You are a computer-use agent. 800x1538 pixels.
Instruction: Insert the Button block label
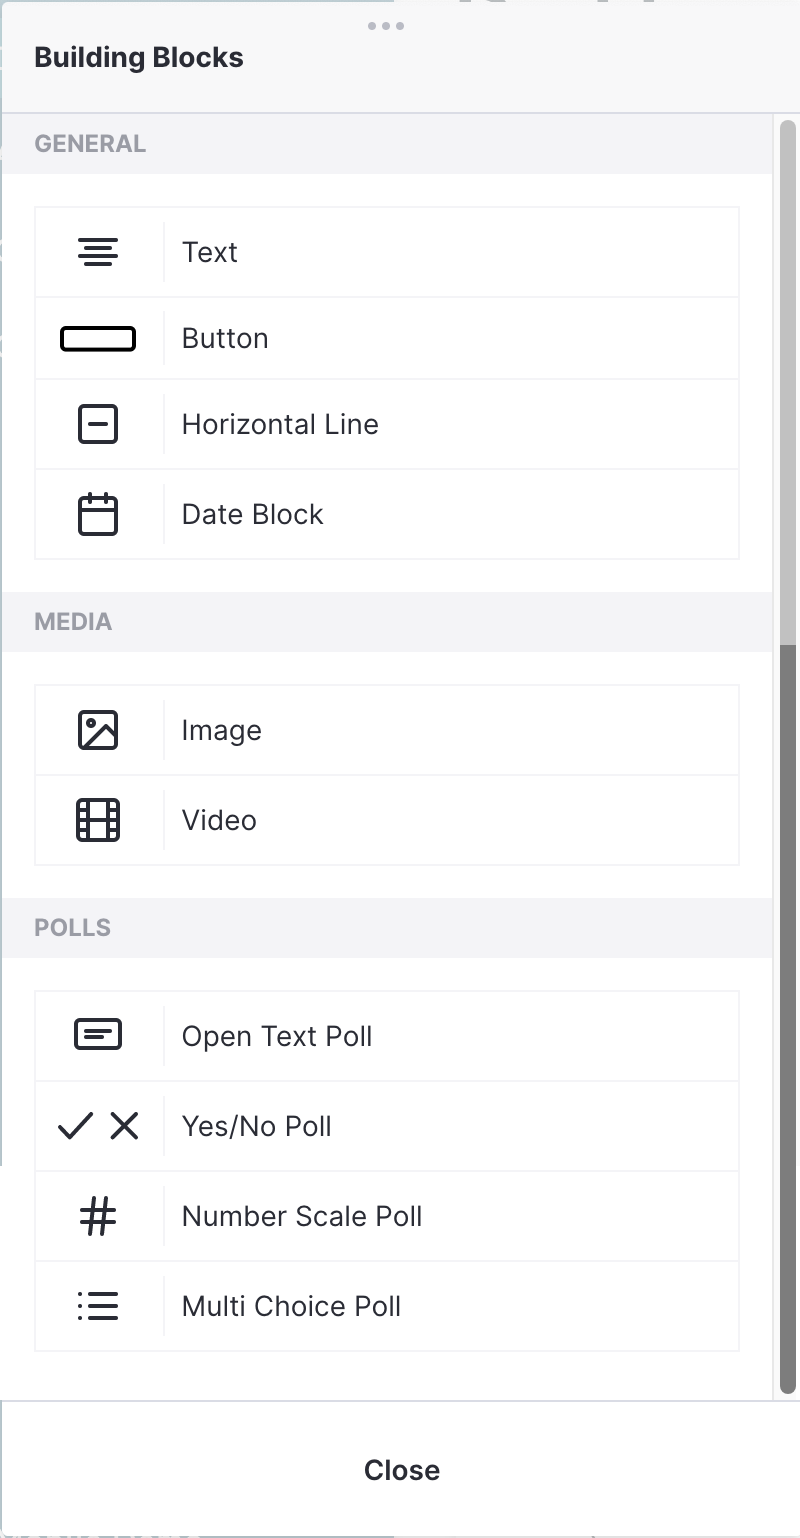pos(225,338)
